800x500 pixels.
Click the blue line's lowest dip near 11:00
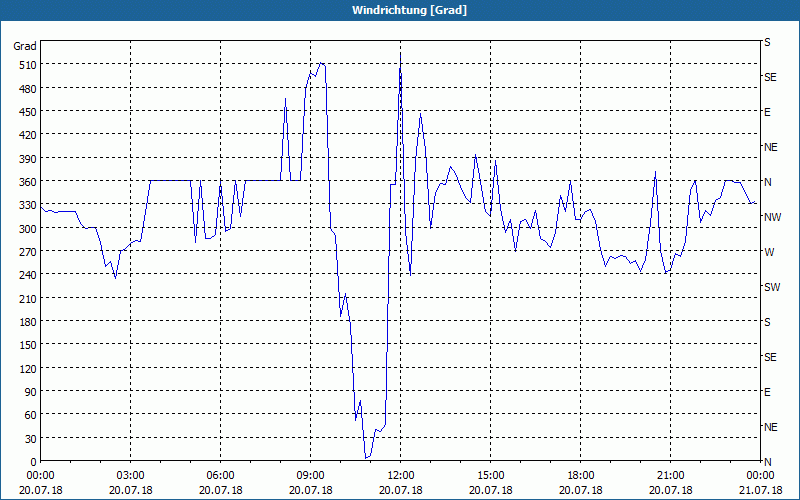(366, 458)
